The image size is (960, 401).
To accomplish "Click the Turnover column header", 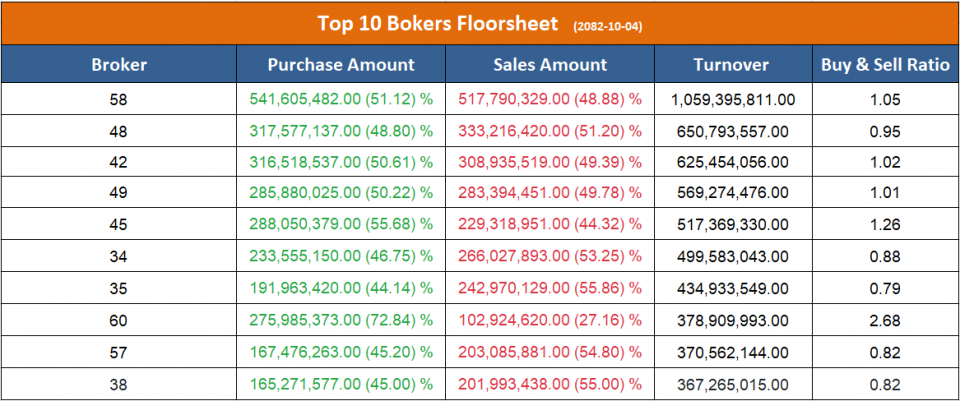I will 731,65.
